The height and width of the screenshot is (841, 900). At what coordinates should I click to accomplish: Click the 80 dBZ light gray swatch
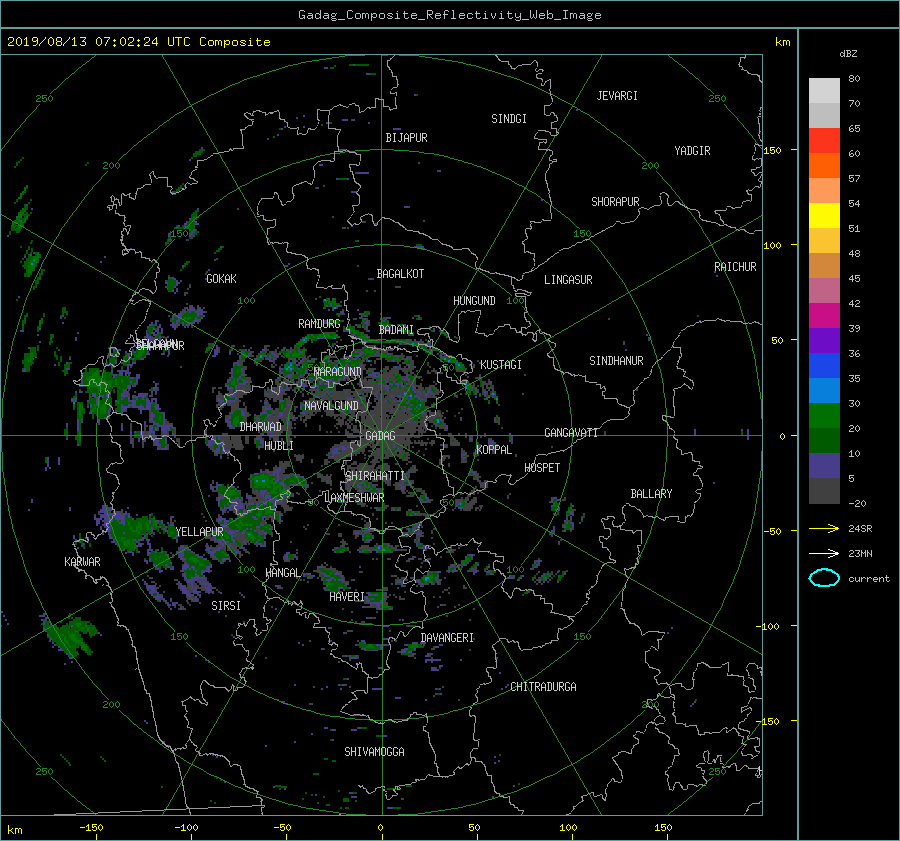(824, 91)
